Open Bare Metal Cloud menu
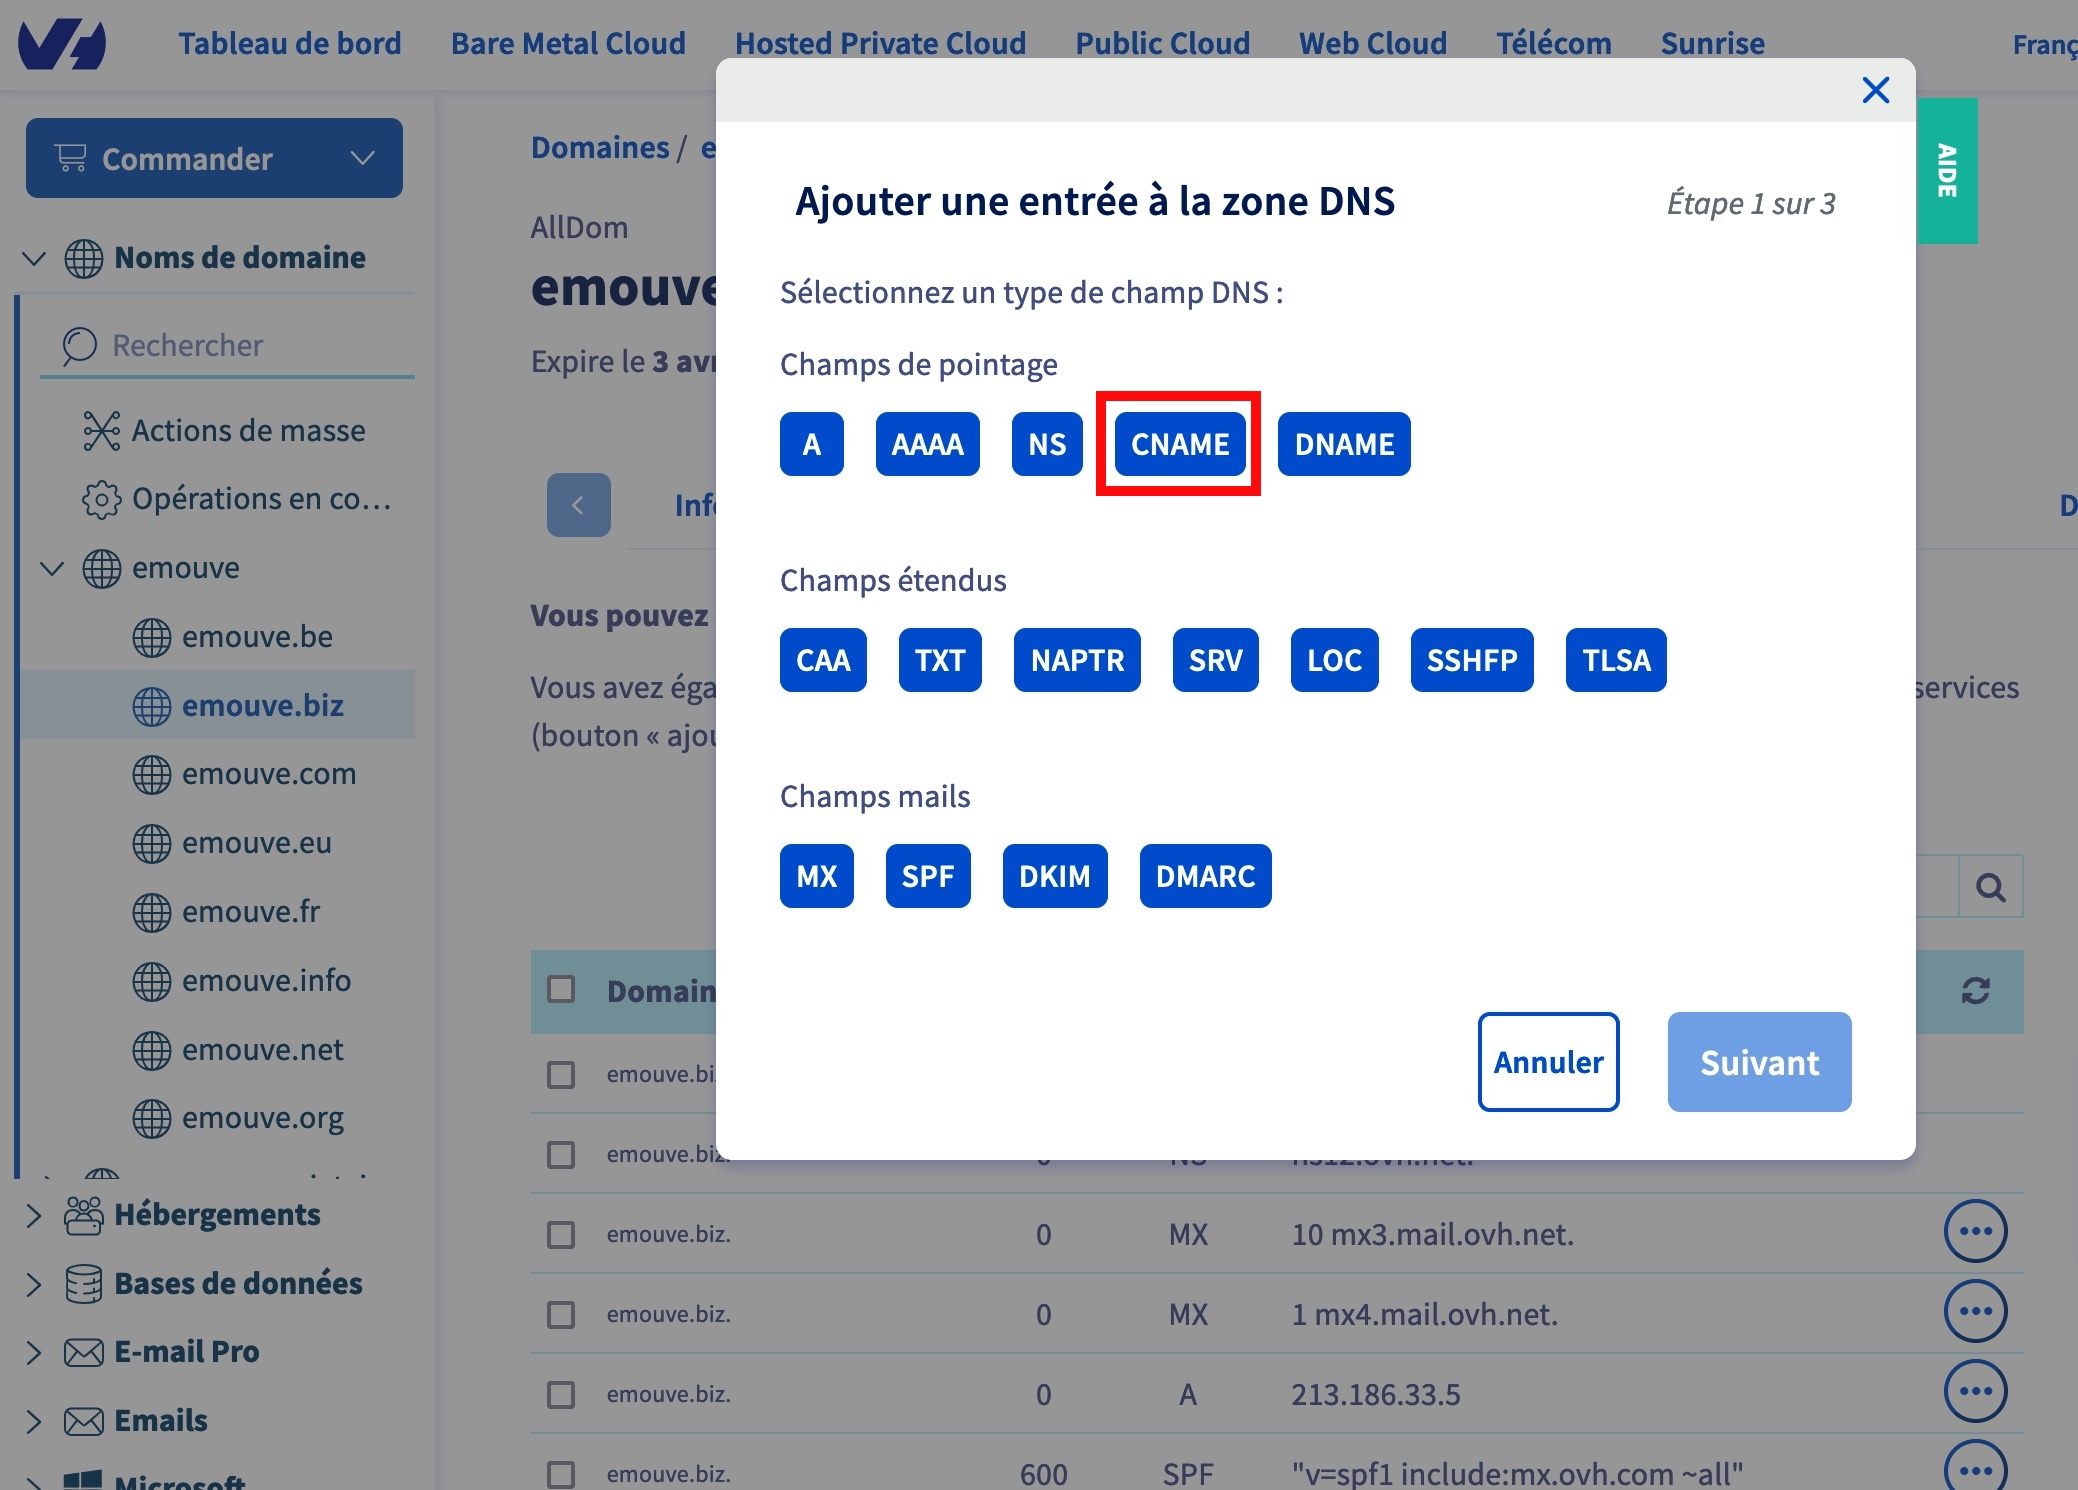 568,44
